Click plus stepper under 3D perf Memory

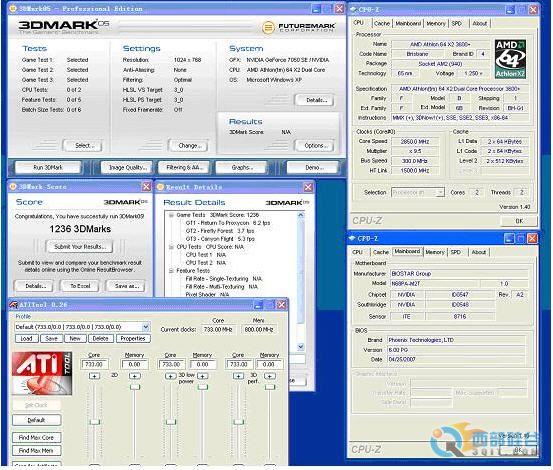coord(270,376)
